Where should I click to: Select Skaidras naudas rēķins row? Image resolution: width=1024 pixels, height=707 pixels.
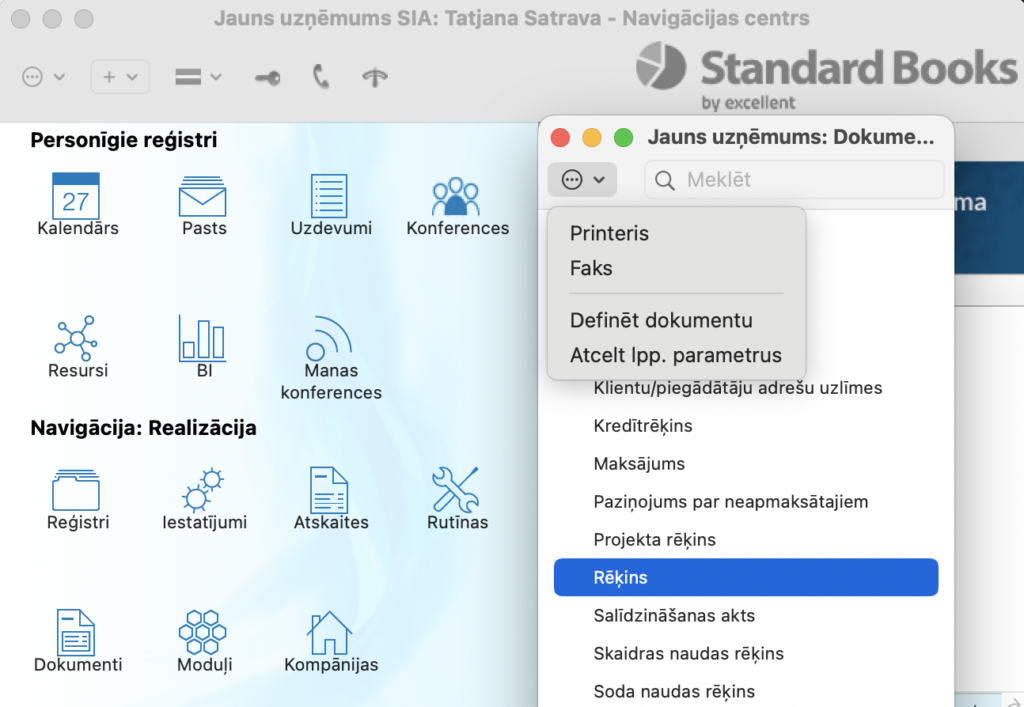[x=746, y=653]
